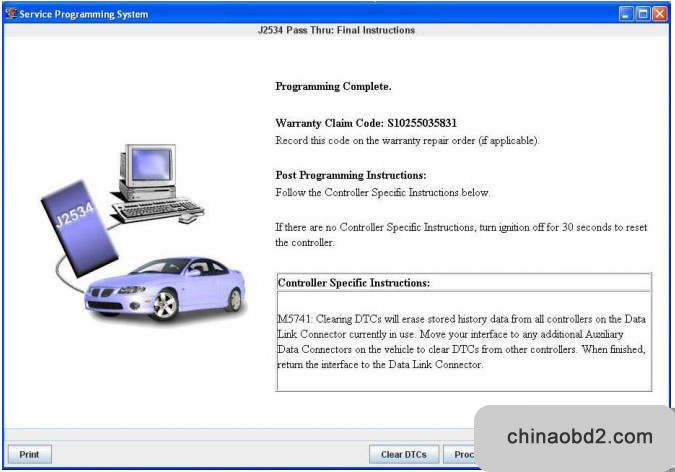Minimize the Service Programming System window
Screen dimensions: 675x472
click(x=626, y=14)
